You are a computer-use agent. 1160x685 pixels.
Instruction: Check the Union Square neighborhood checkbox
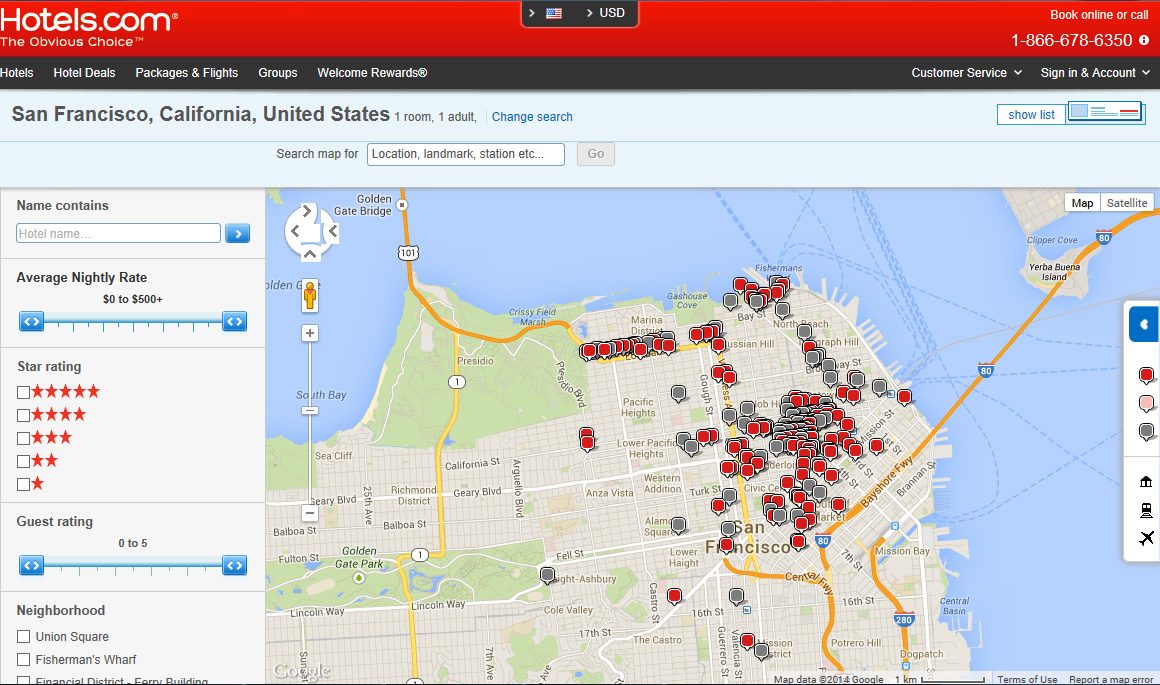(24, 637)
